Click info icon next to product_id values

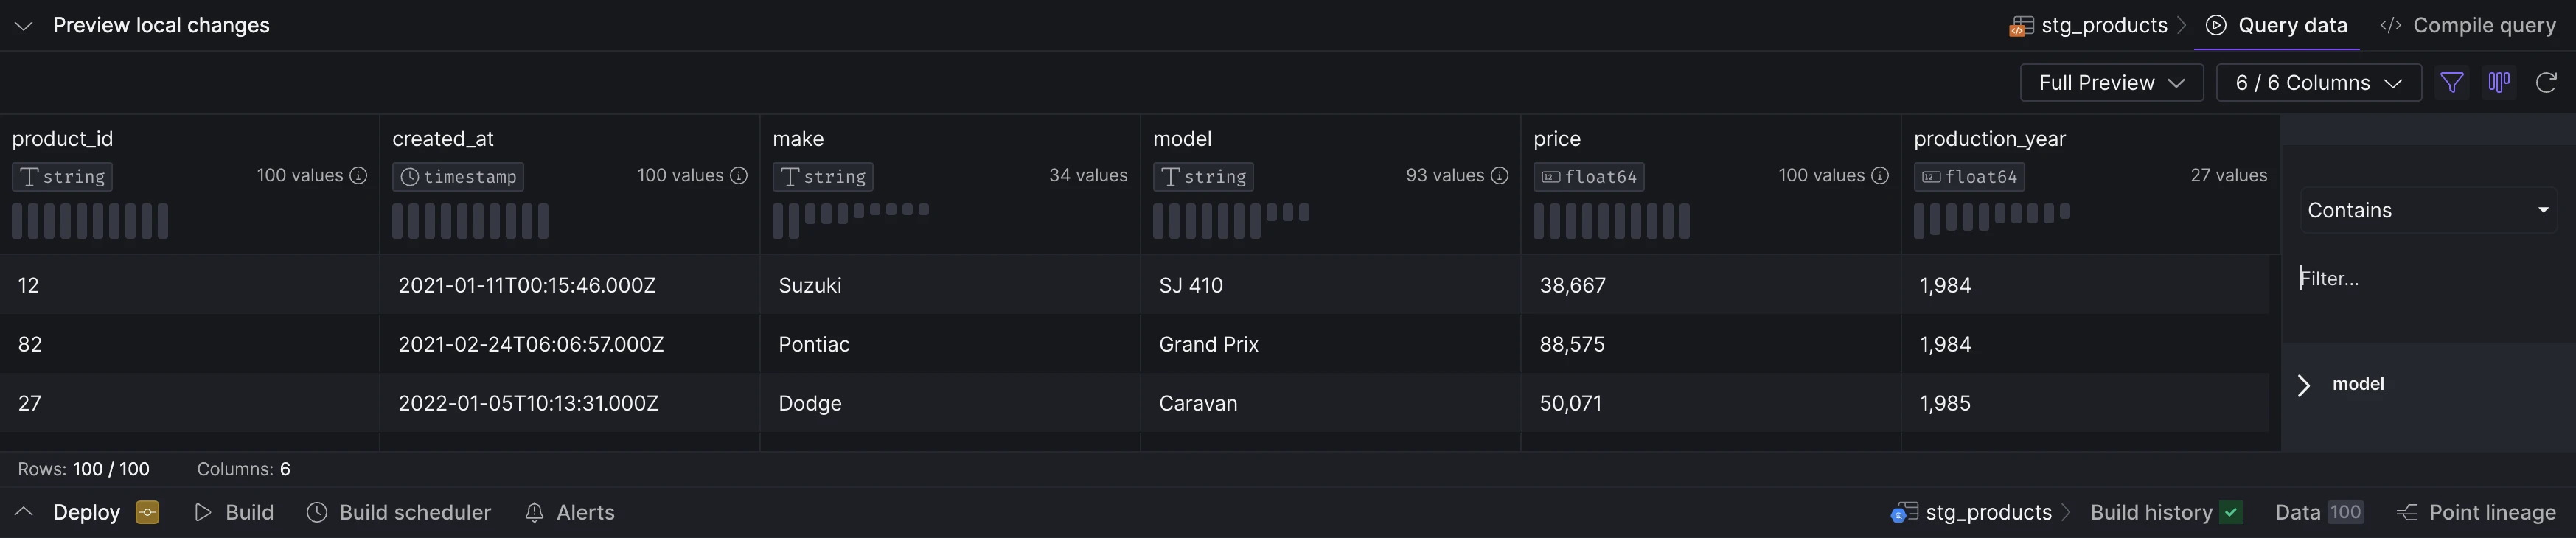pyautogui.click(x=358, y=176)
